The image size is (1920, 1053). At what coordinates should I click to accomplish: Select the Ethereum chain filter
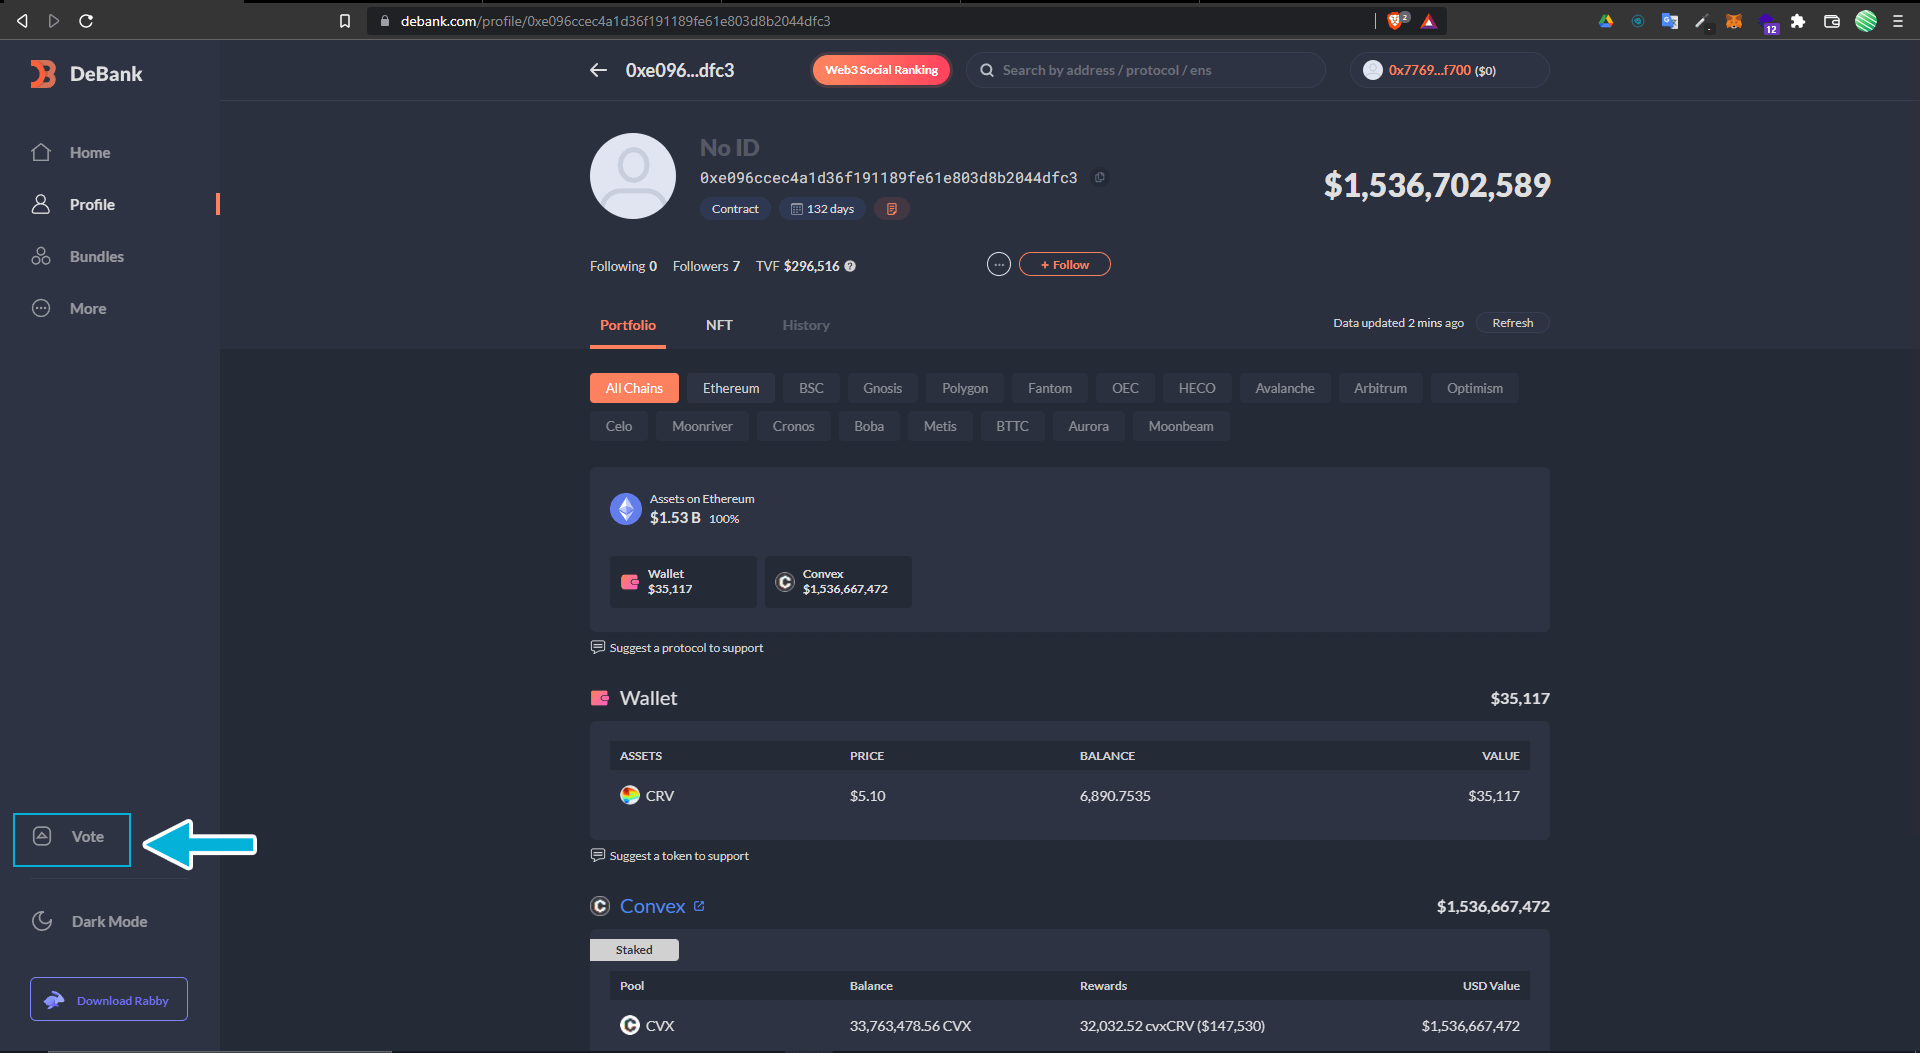[730, 388]
